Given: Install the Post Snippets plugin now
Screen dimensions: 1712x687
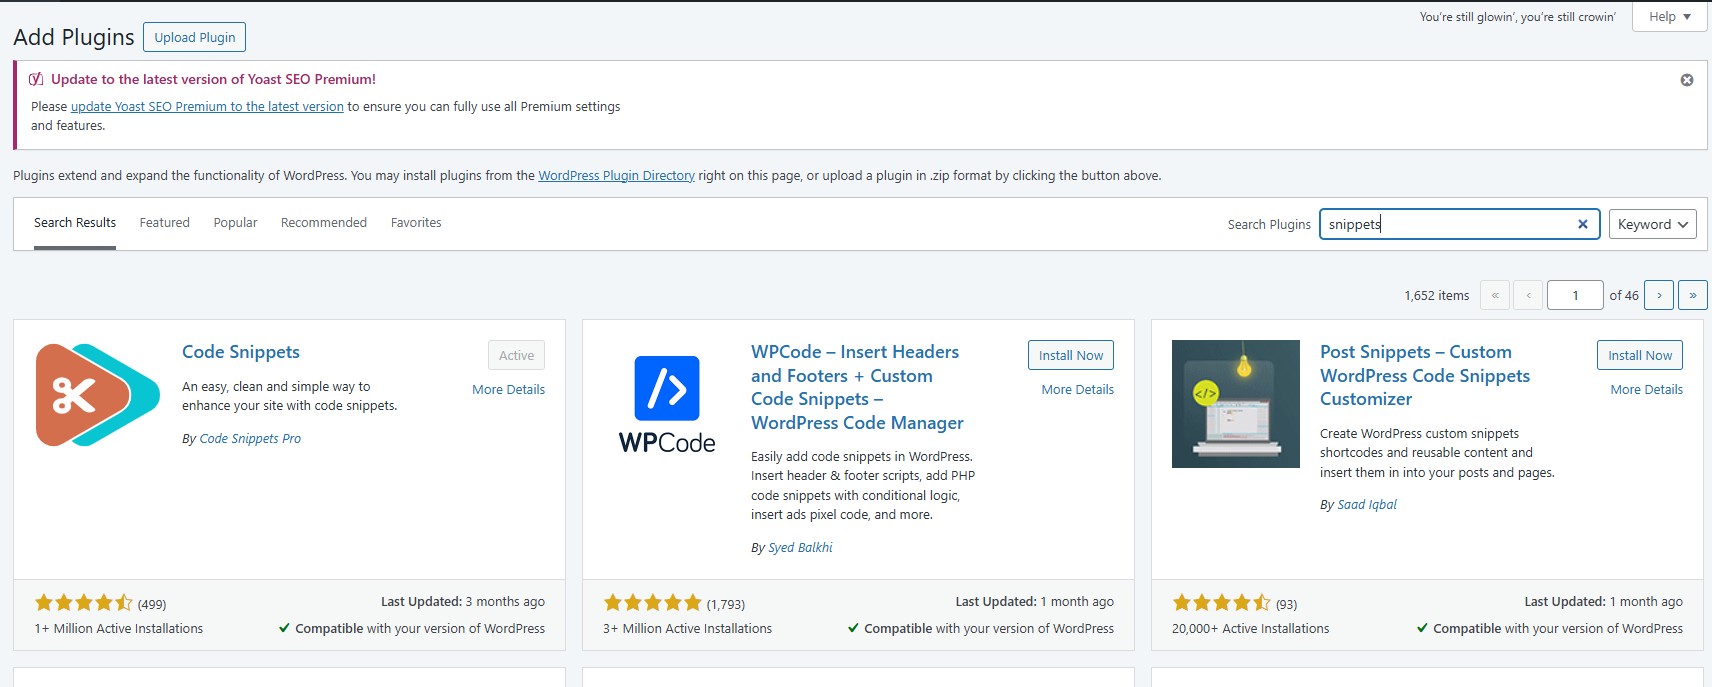Looking at the screenshot, I should click(x=1640, y=355).
